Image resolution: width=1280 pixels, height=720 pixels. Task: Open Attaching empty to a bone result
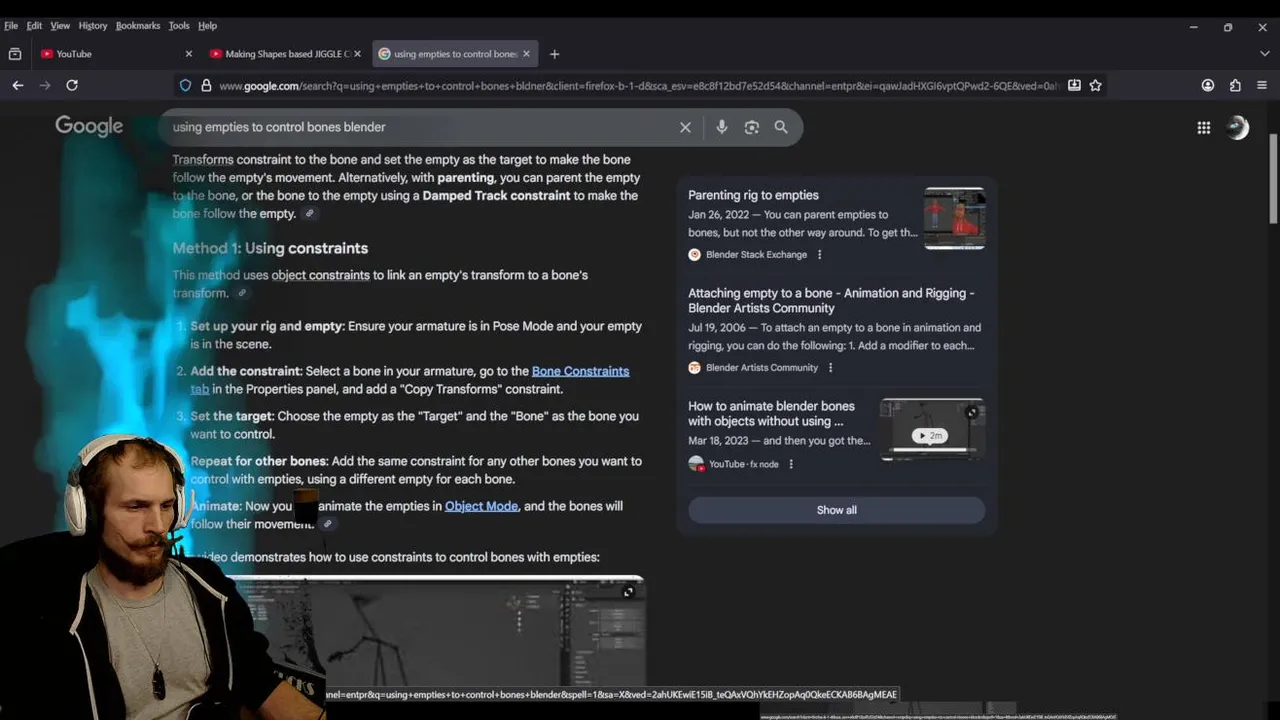pyautogui.click(x=831, y=301)
